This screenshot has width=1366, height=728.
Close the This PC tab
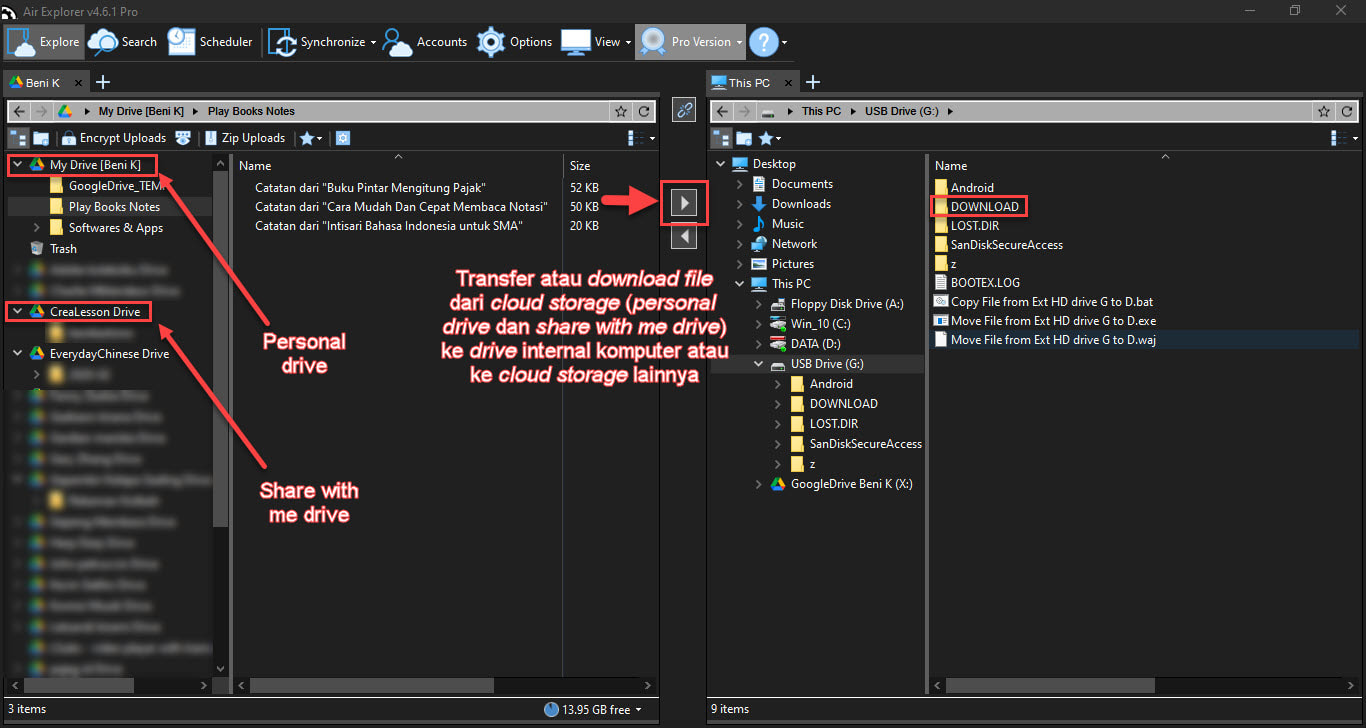point(788,83)
